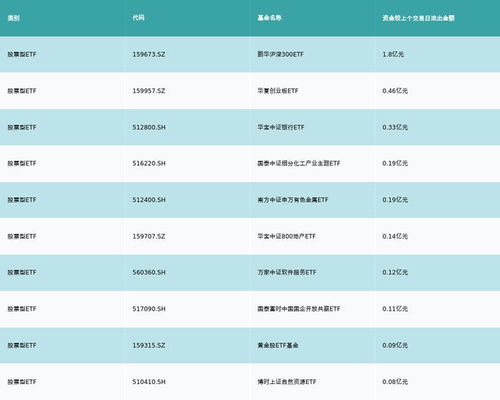Select outflow amount 1.8亿元
The image size is (500, 400).
click(393, 54)
